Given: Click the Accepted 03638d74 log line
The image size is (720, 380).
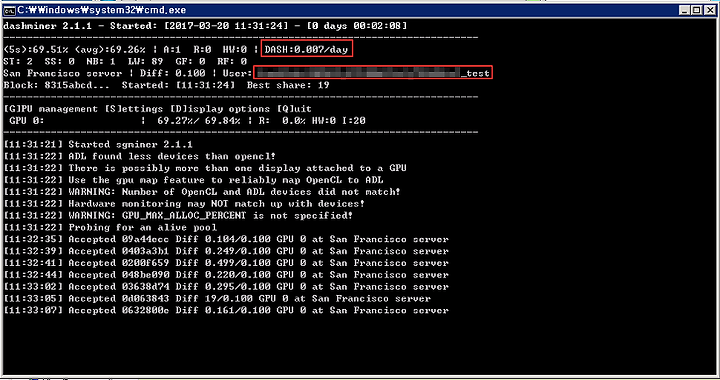Looking at the screenshot, I should (226, 287).
